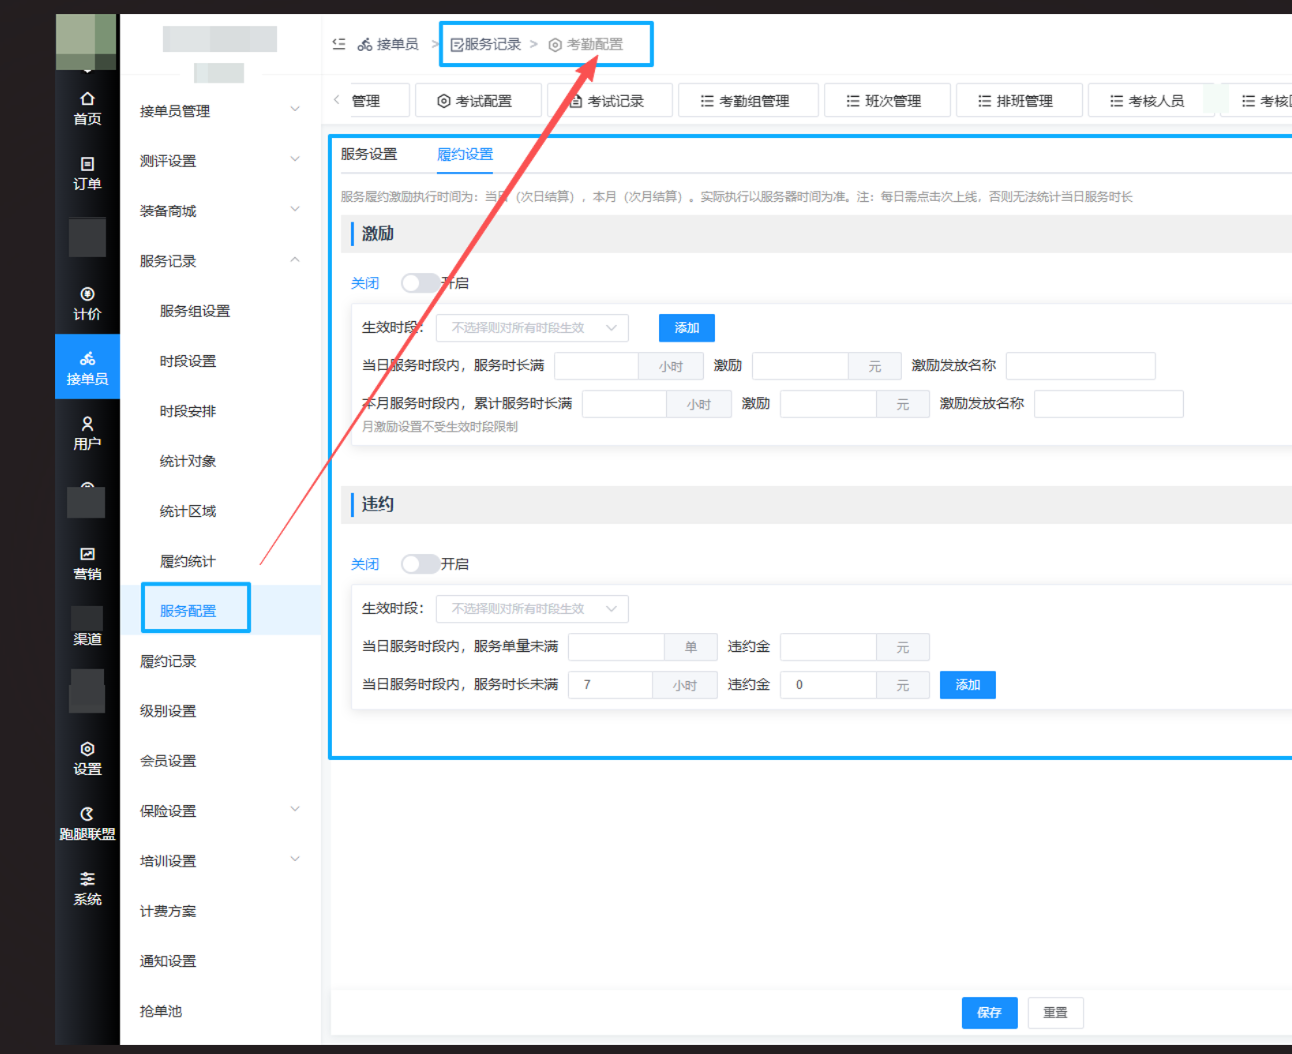Open 营销 marketing icon in sidebar
Screen dimensions: 1292x1054
87,563
